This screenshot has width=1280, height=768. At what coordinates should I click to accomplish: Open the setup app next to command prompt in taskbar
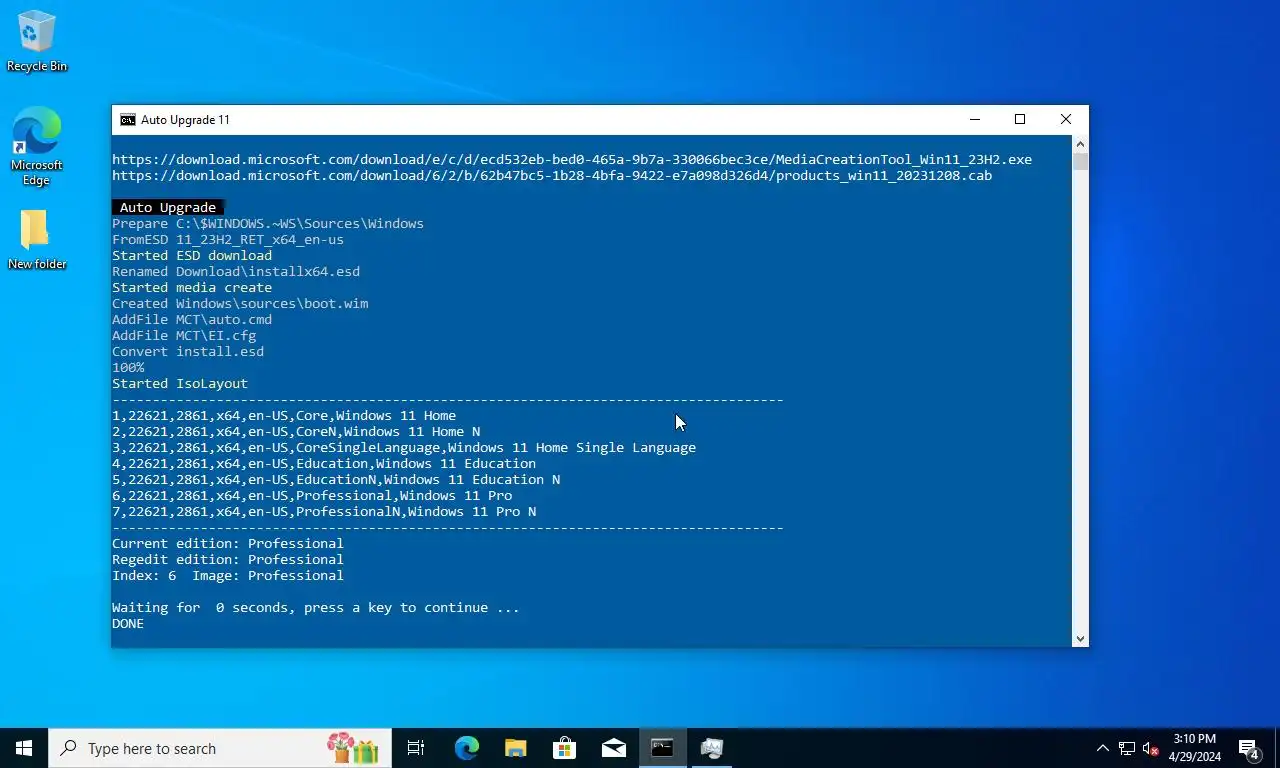(x=712, y=748)
